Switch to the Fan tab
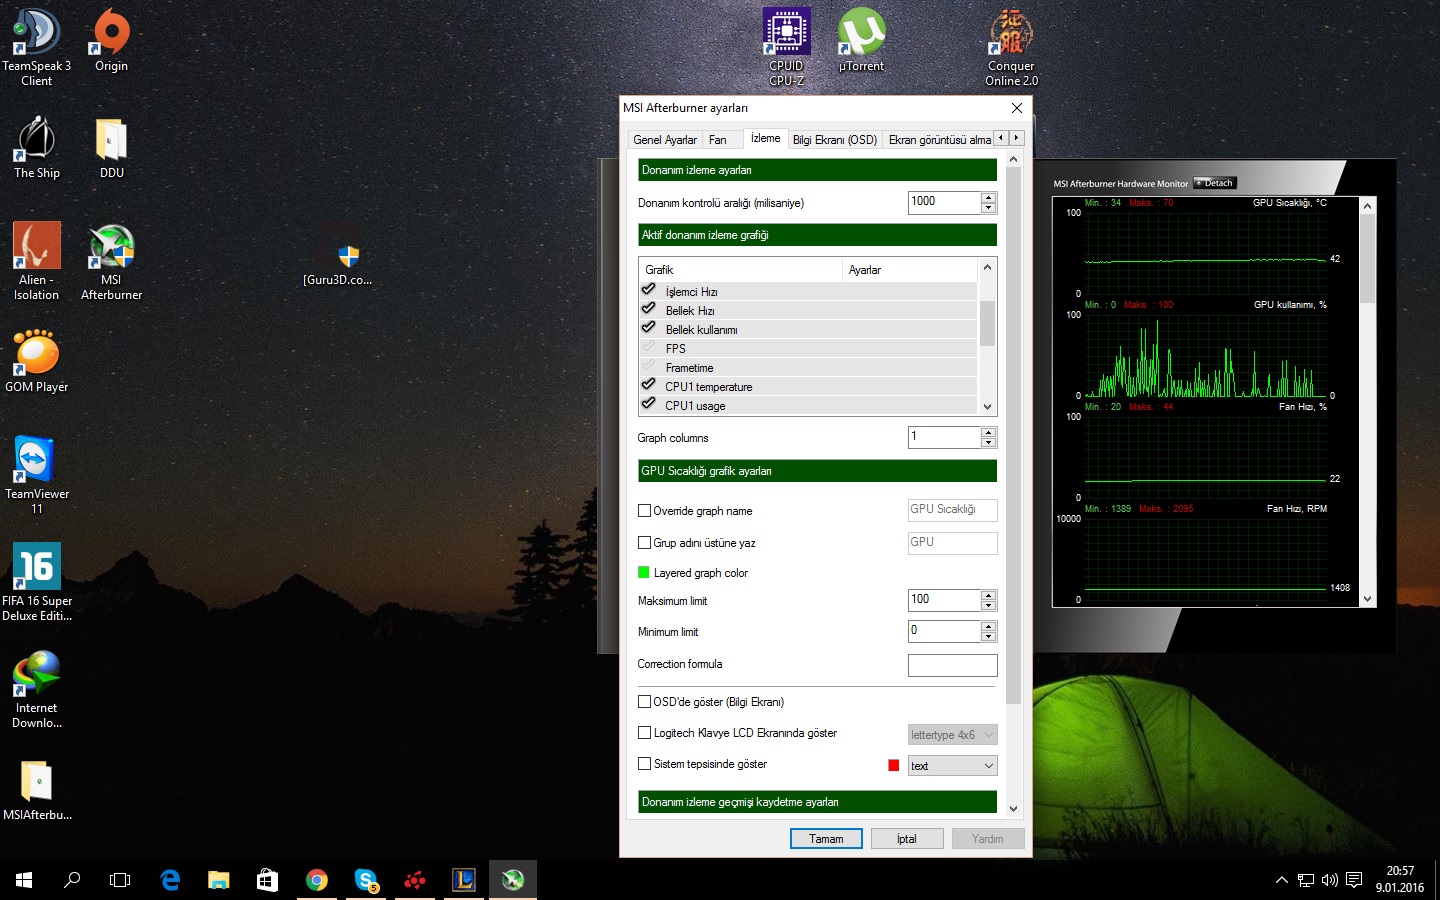1440x900 pixels. click(718, 140)
